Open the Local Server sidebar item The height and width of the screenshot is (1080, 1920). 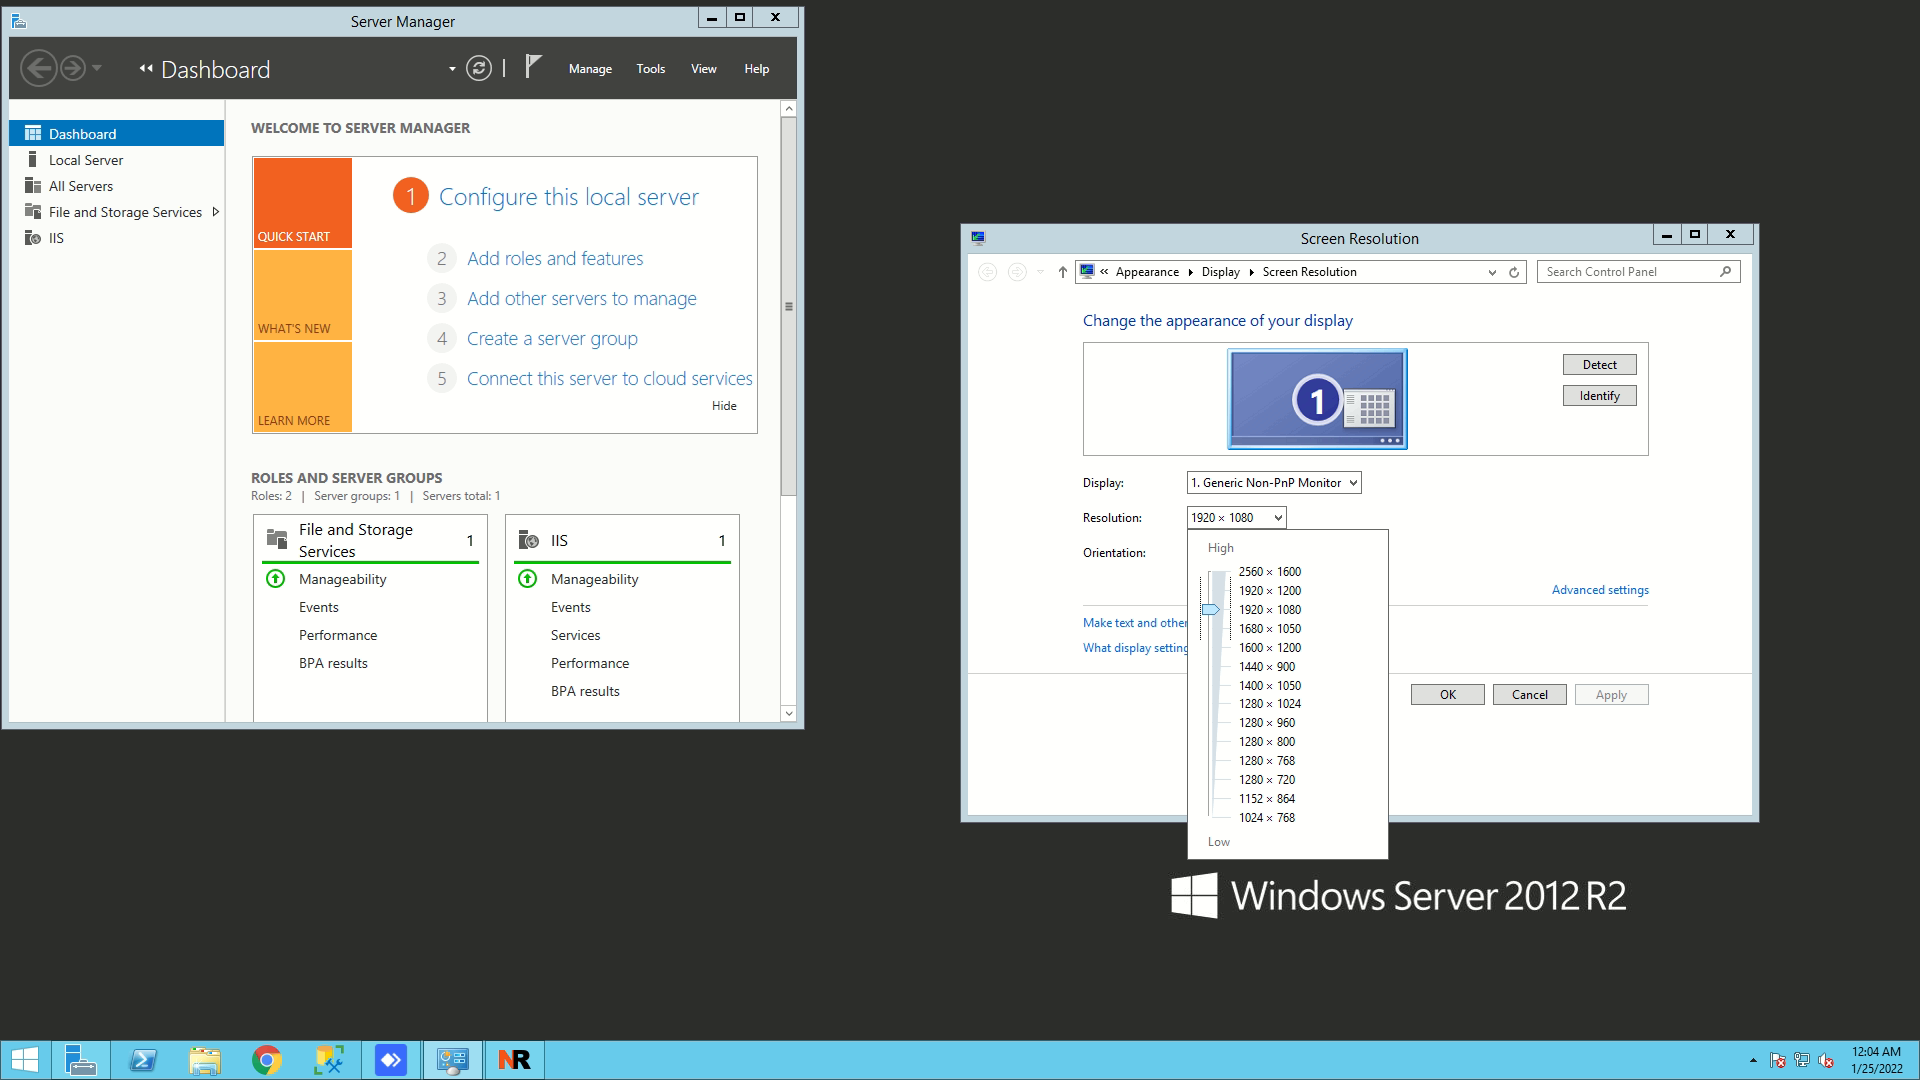[86, 160]
